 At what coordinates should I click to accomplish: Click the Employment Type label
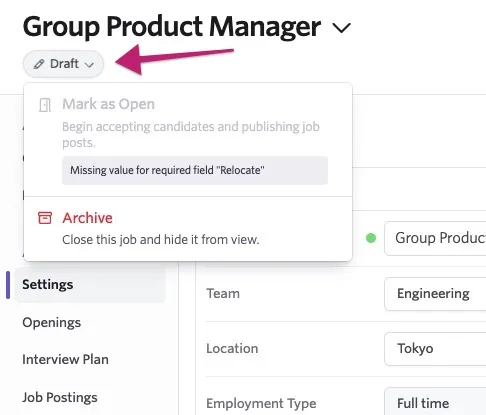tap(261, 404)
